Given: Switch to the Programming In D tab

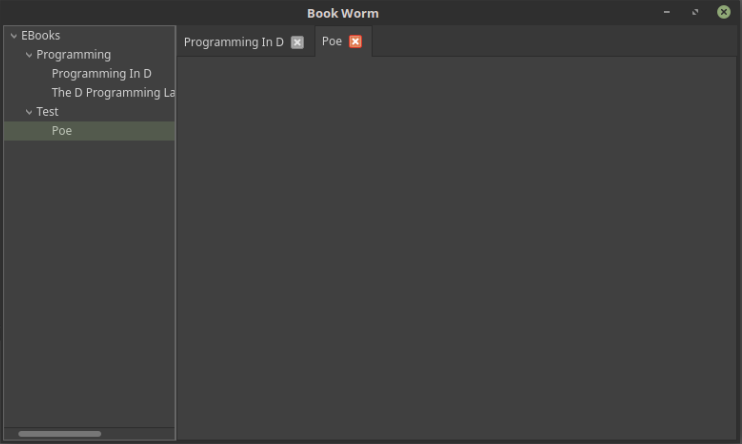Looking at the screenshot, I should (233, 42).
